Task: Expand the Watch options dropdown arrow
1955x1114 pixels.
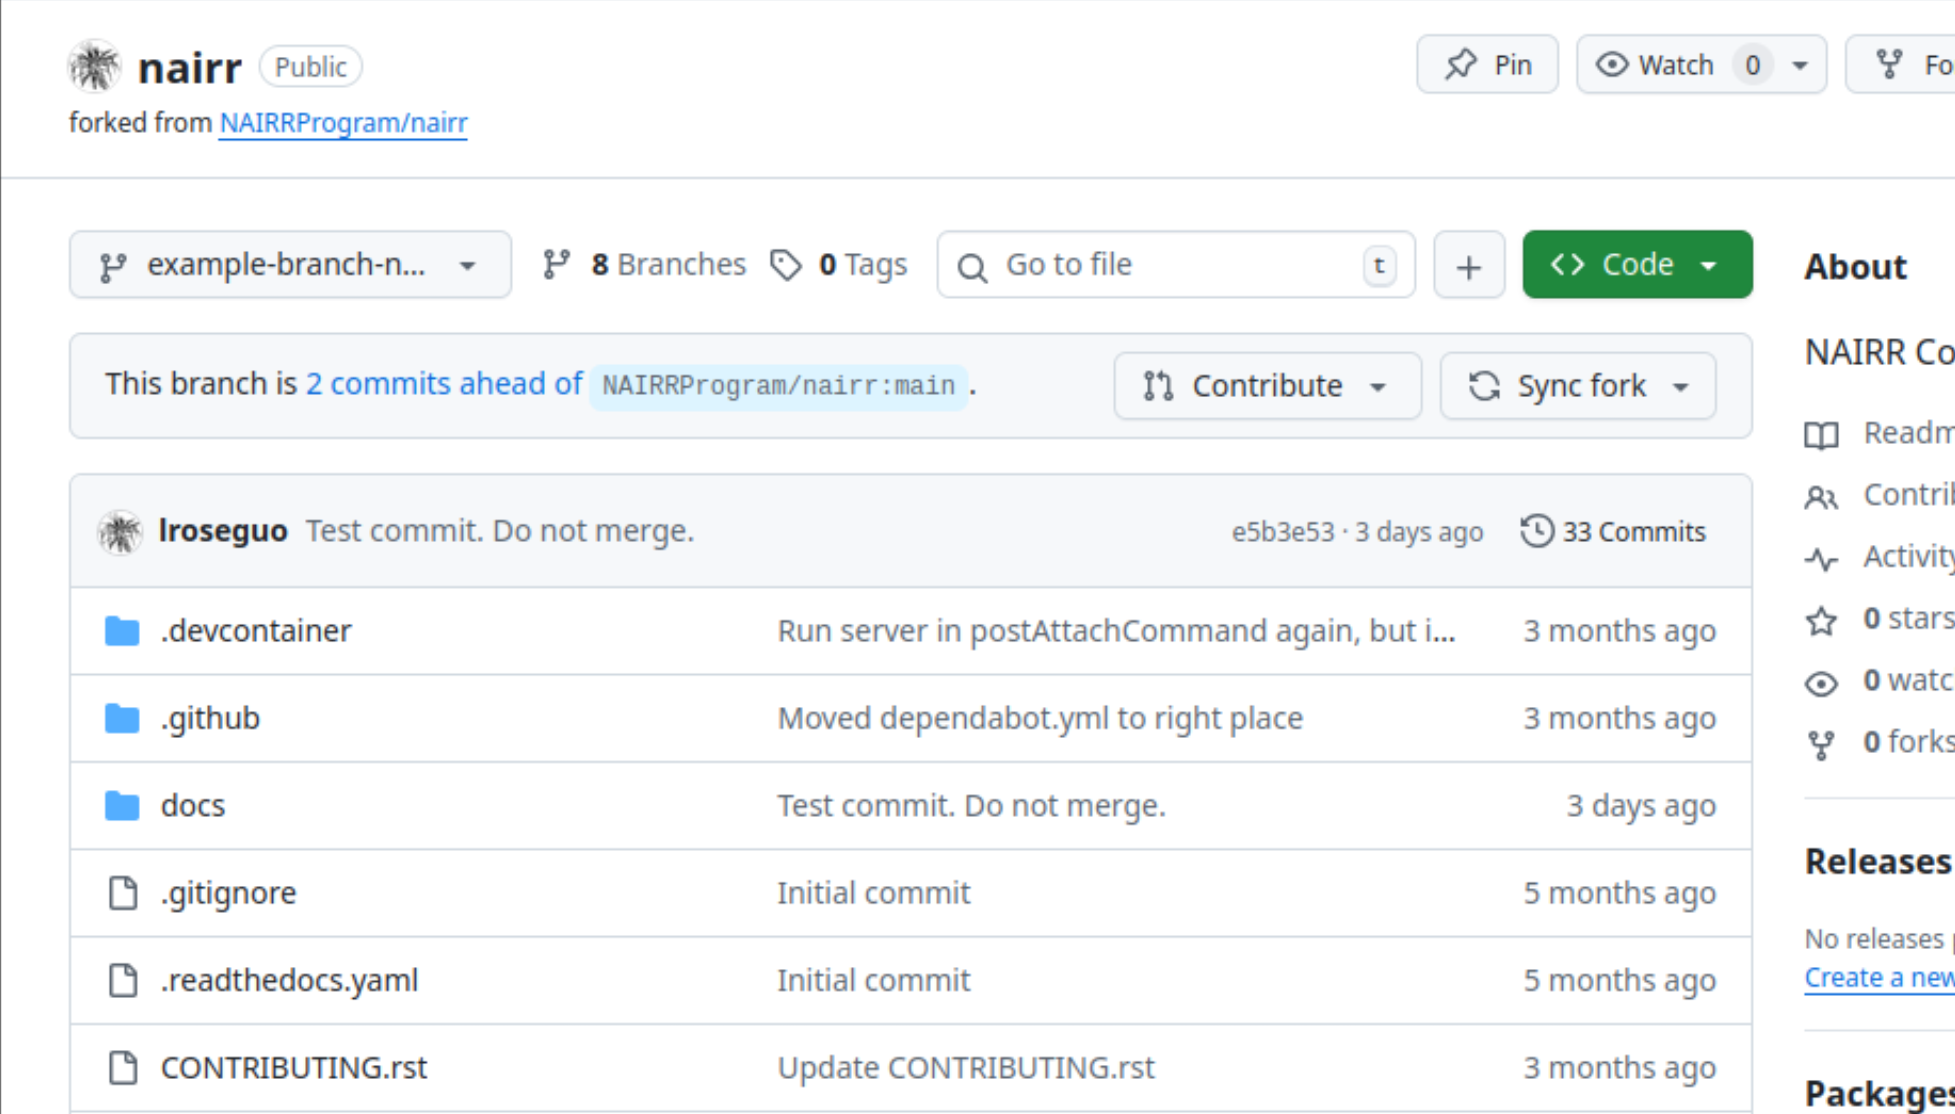Action: pyautogui.click(x=1800, y=65)
